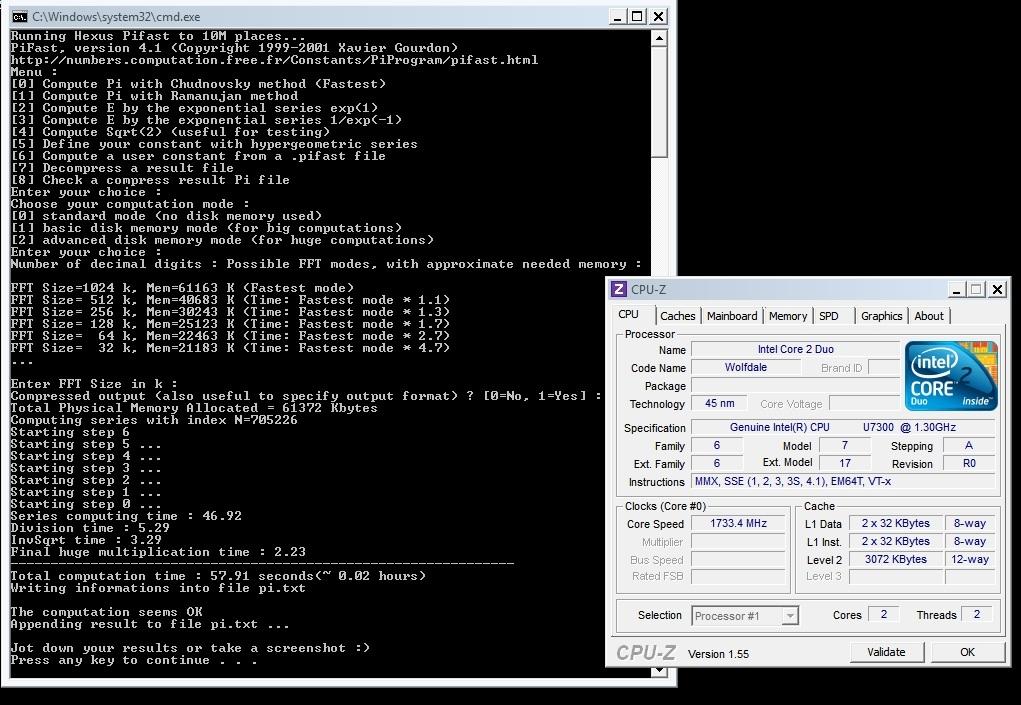Close the cmd.exe window
The width and height of the screenshot is (1021, 705).
click(x=658, y=16)
